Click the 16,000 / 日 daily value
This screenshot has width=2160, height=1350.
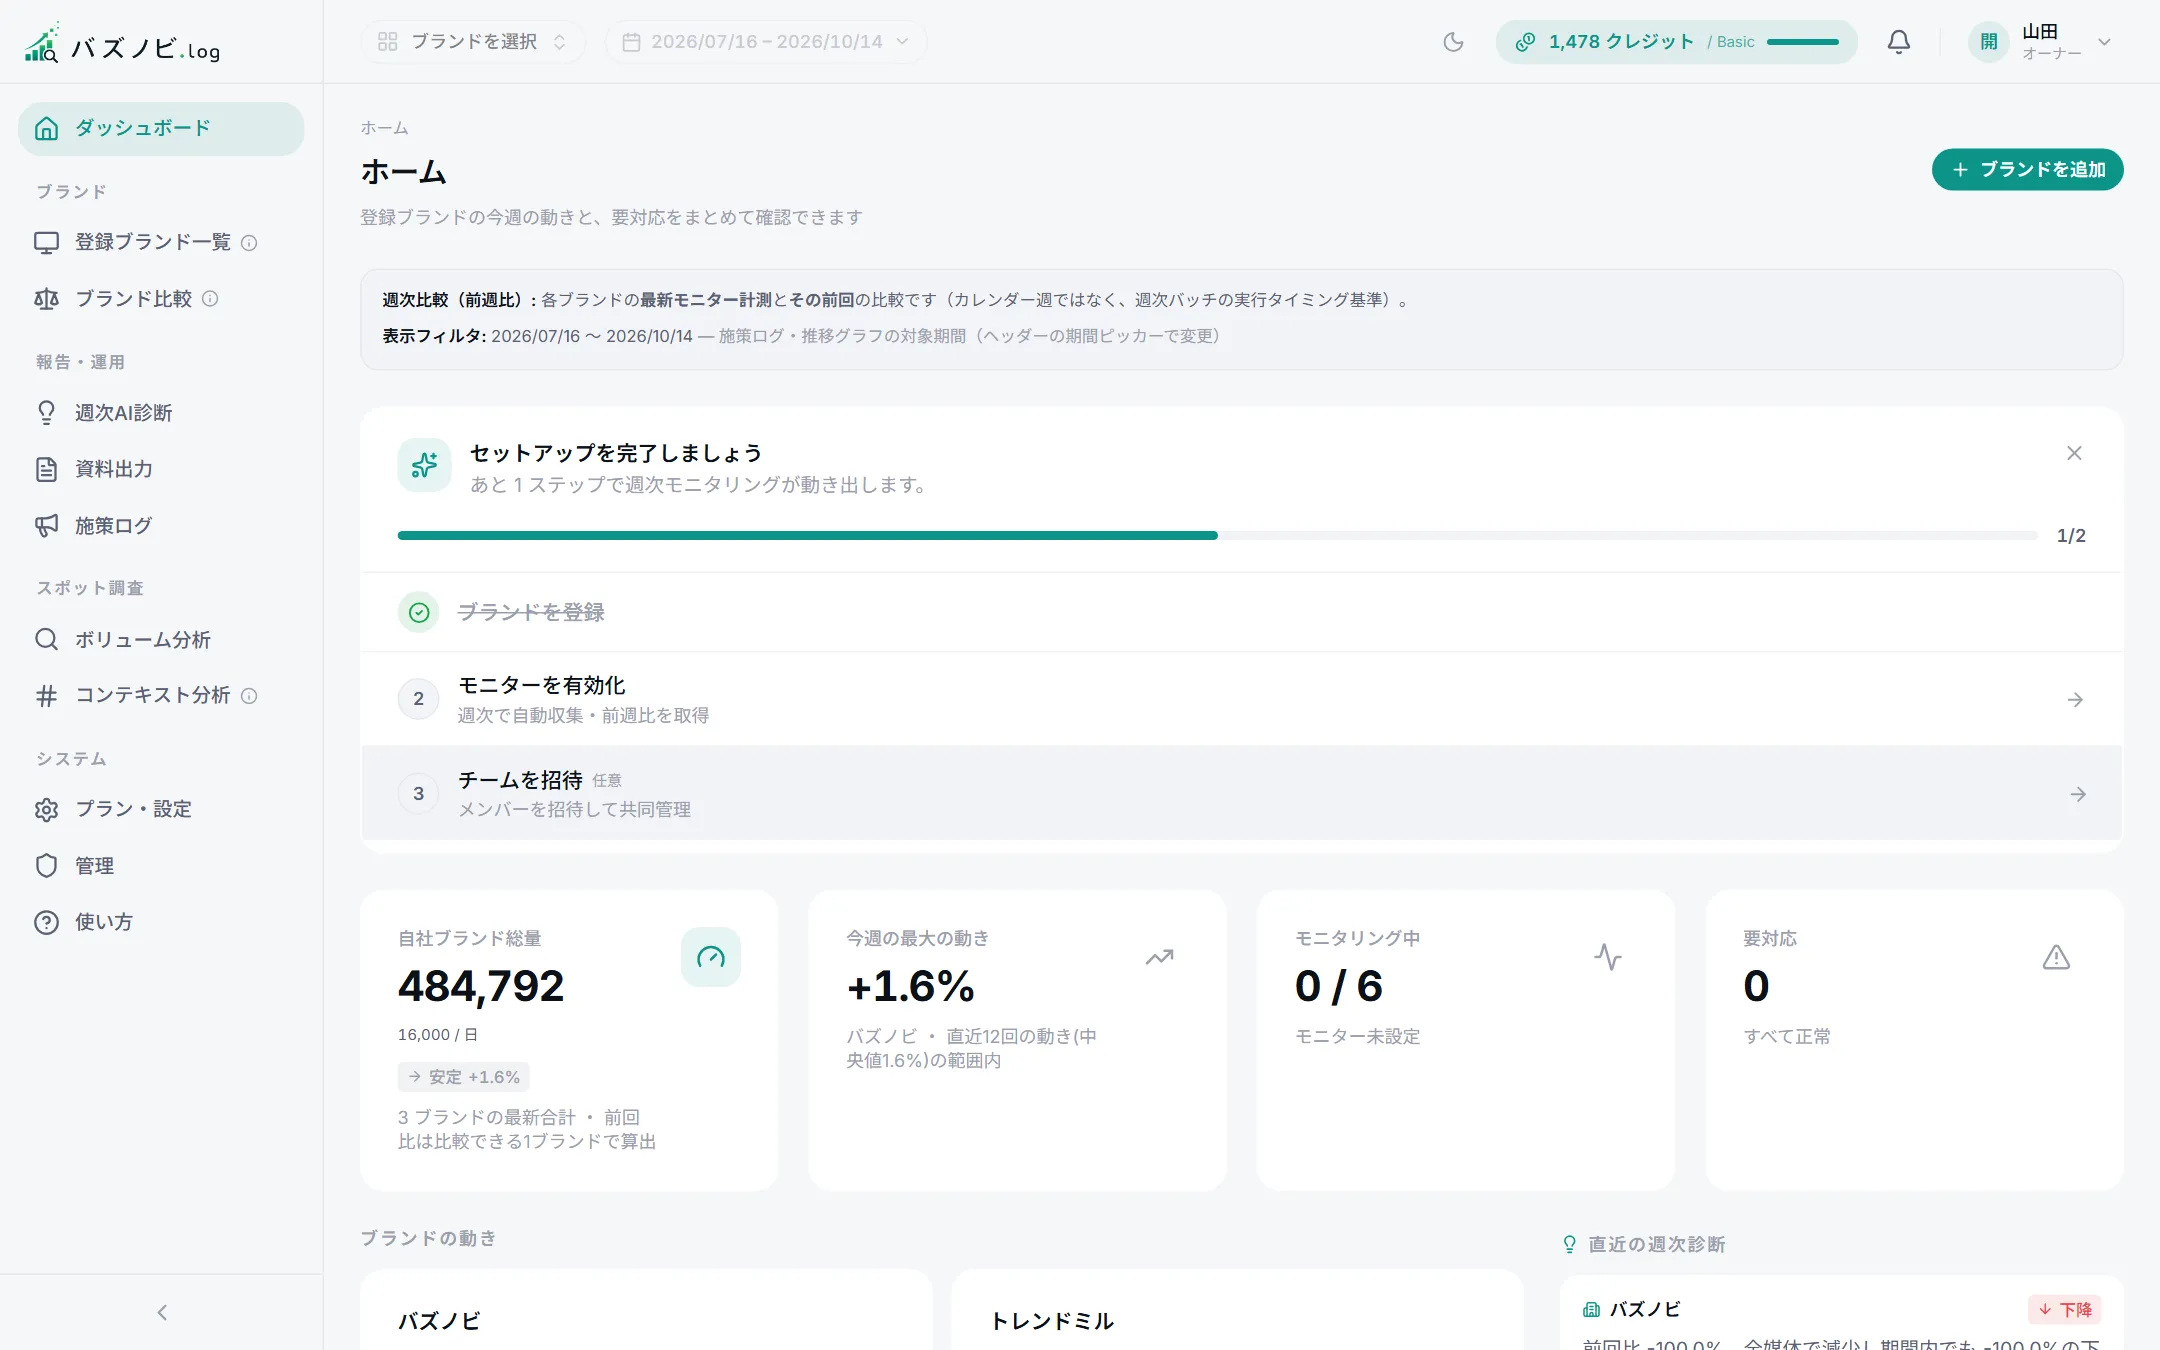coord(438,1035)
